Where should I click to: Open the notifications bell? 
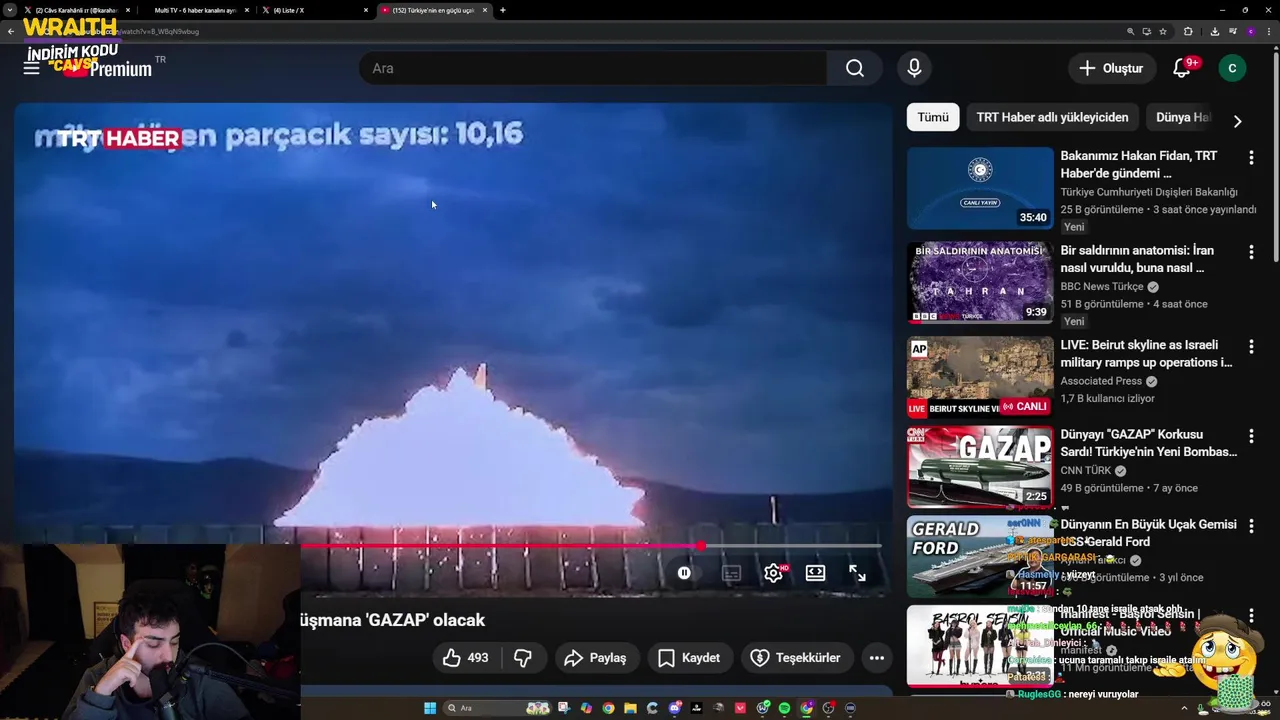tap(1182, 68)
